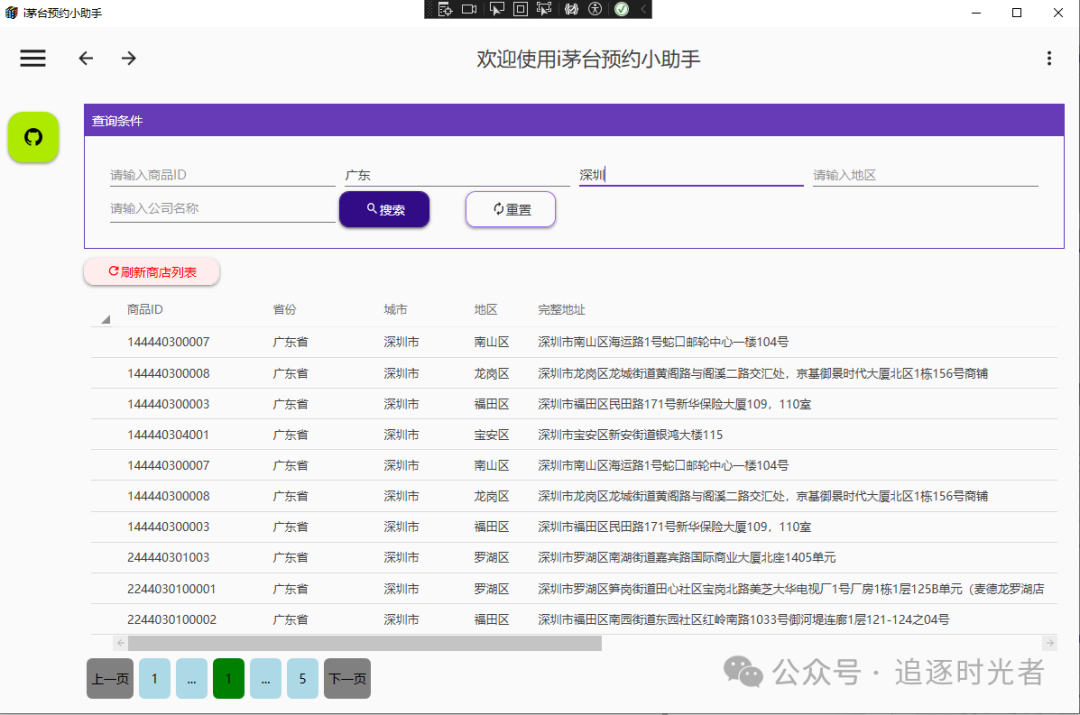This screenshot has height=715, width=1080.
Task: Click the green checkmark icon in the top toolbar
Action: (x=621, y=9)
